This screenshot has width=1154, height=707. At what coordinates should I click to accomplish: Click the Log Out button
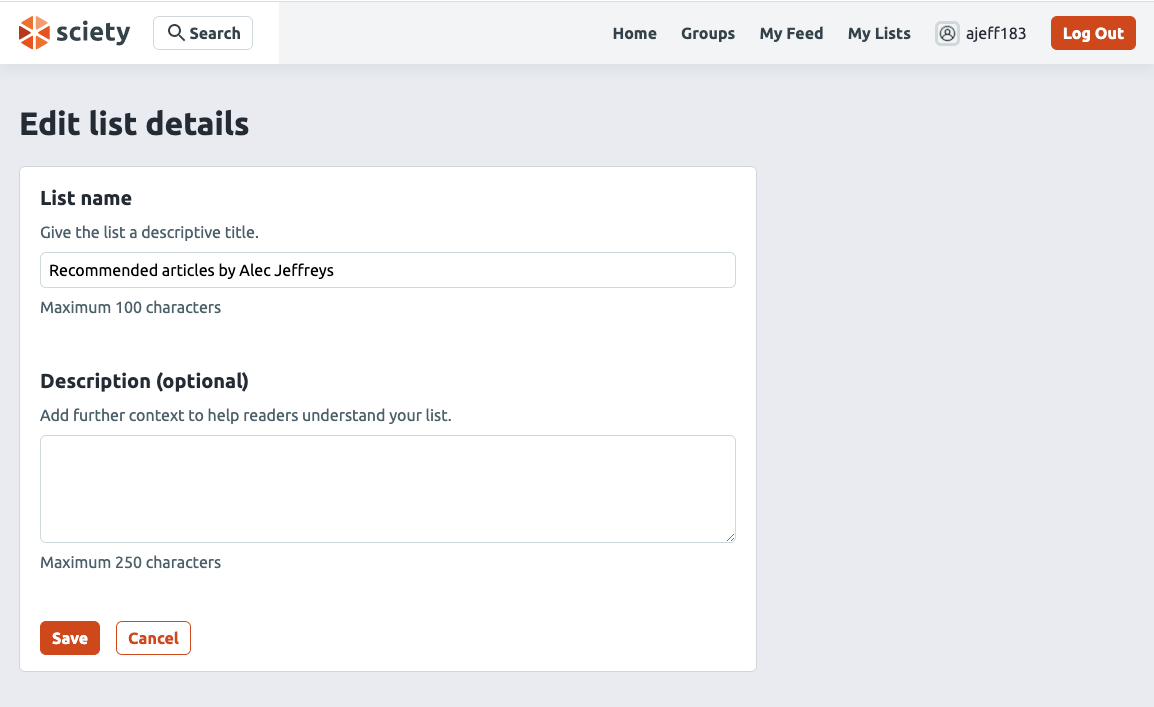pos(1093,33)
